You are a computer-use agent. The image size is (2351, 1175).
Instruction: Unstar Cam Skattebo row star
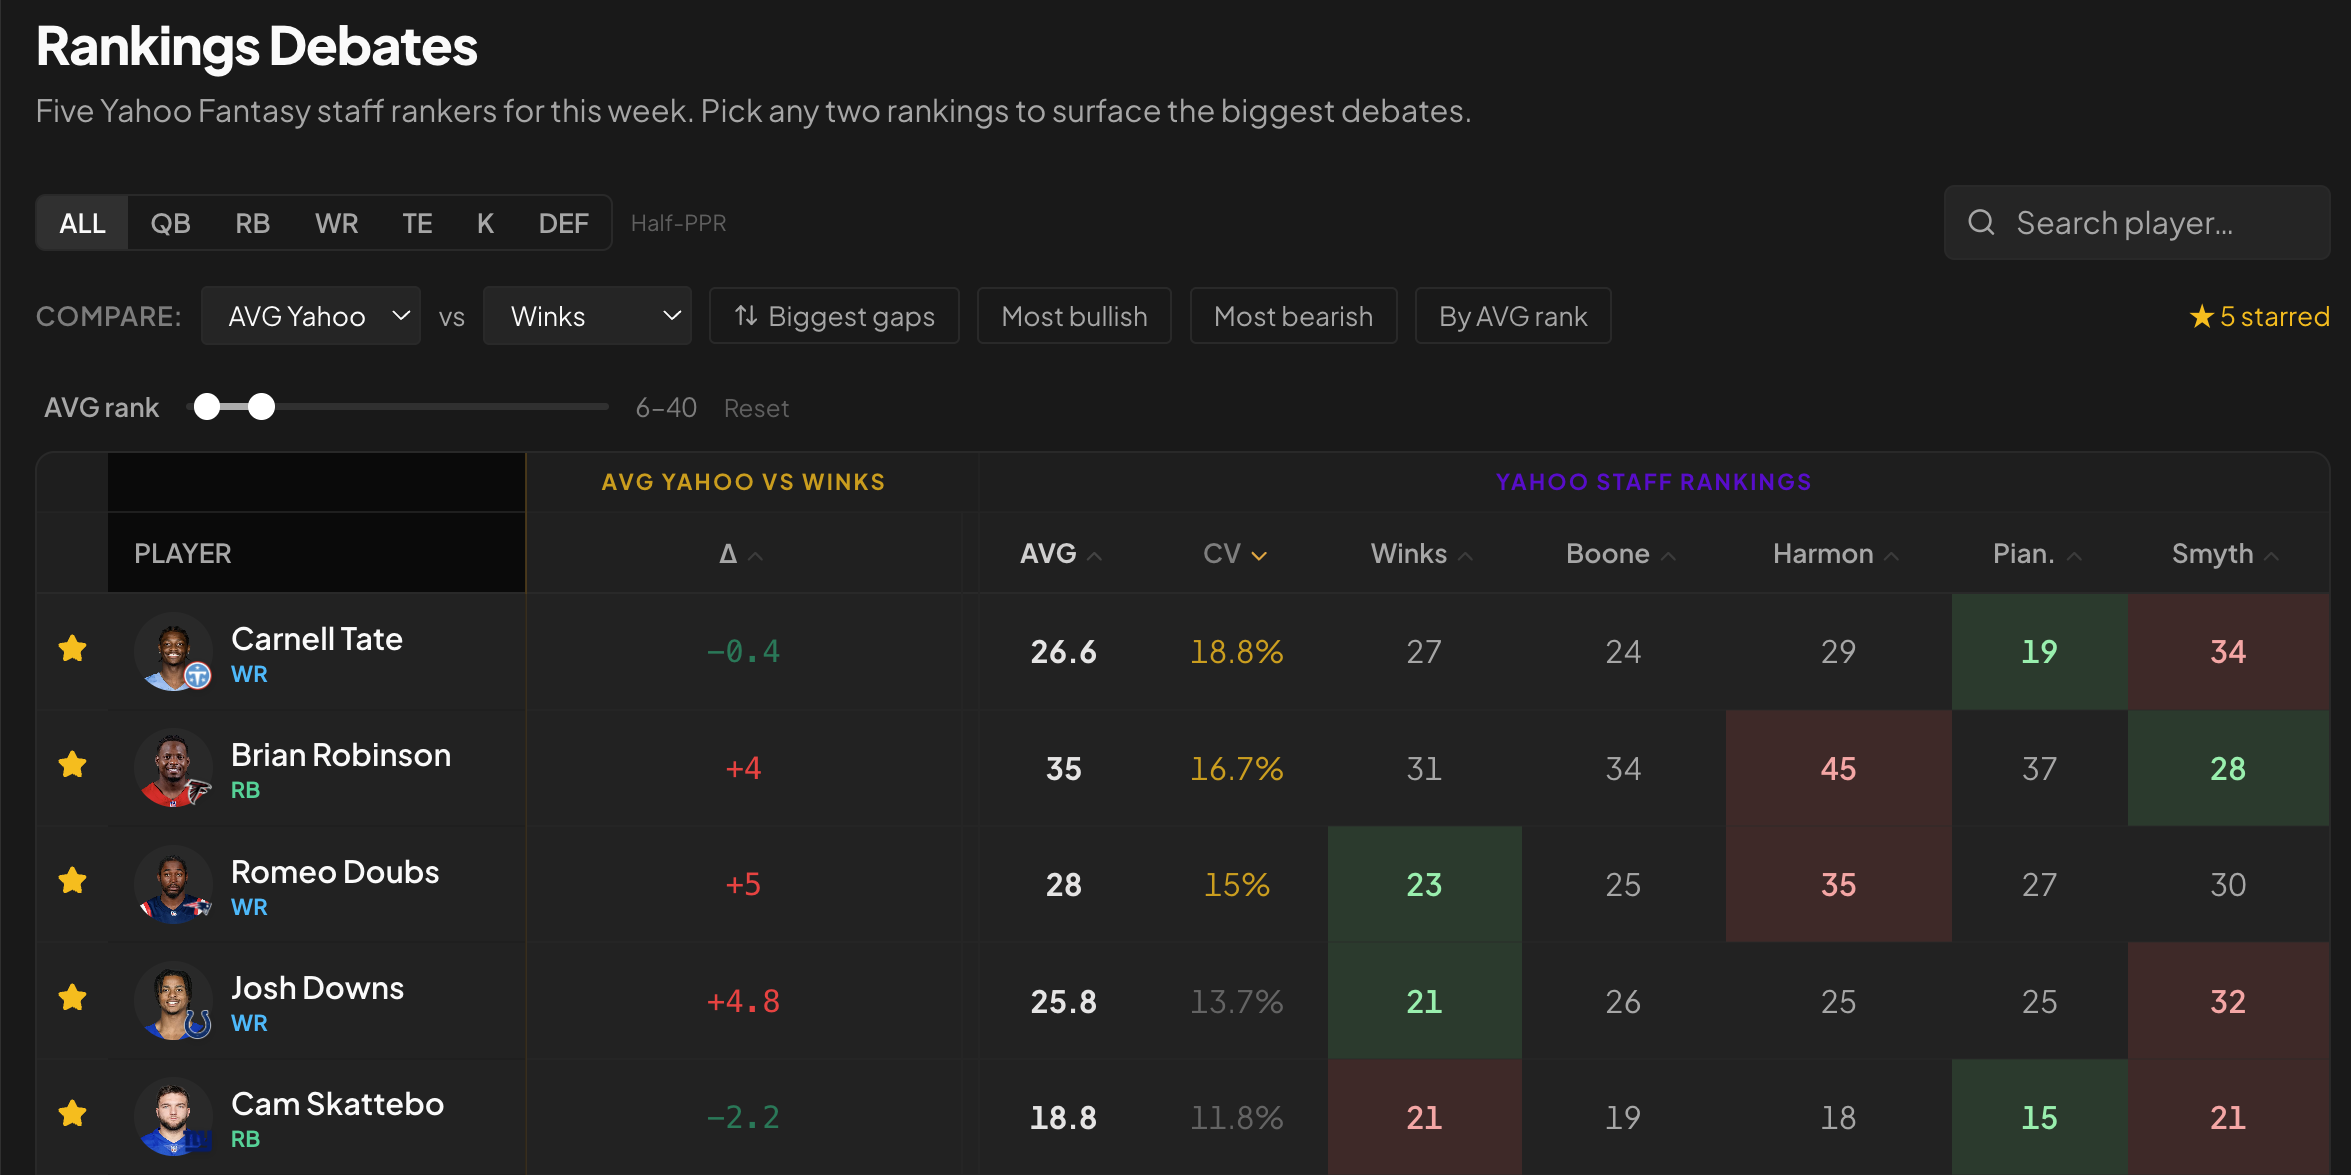pyautogui.click(x=72, y=1114)
